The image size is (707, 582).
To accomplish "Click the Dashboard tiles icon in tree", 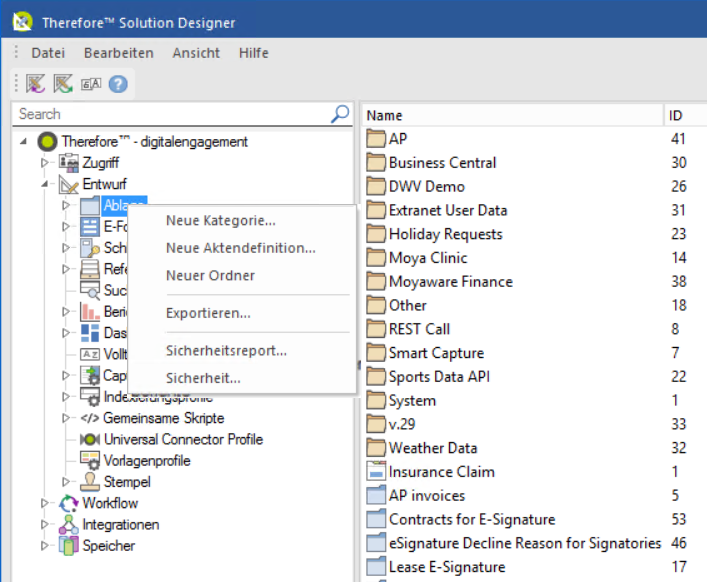I will click(90, 333).
